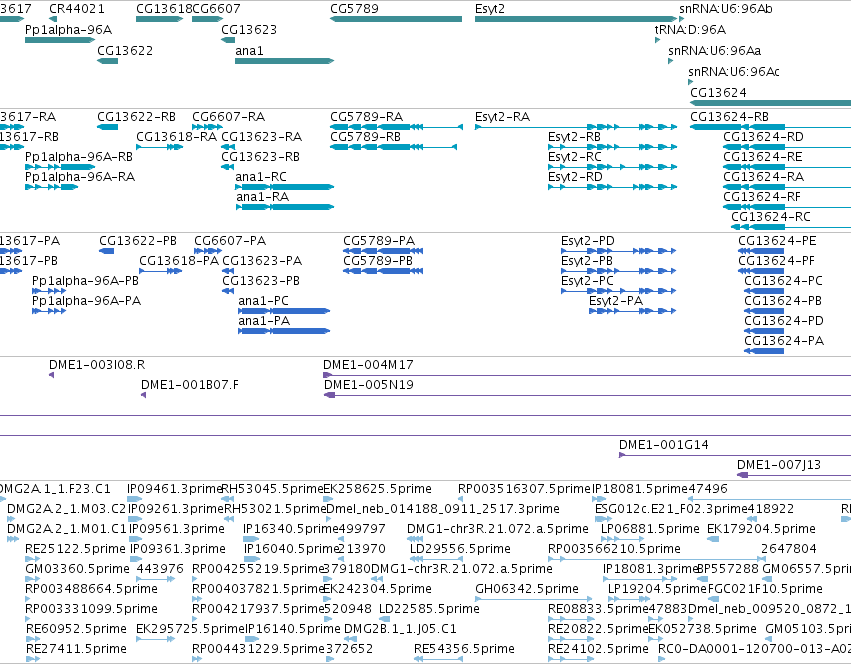Select BAC end DME1-001B07.F
The width and height of the screenshot is (851, 664).
pyautogui.click(x=189, y=385)
